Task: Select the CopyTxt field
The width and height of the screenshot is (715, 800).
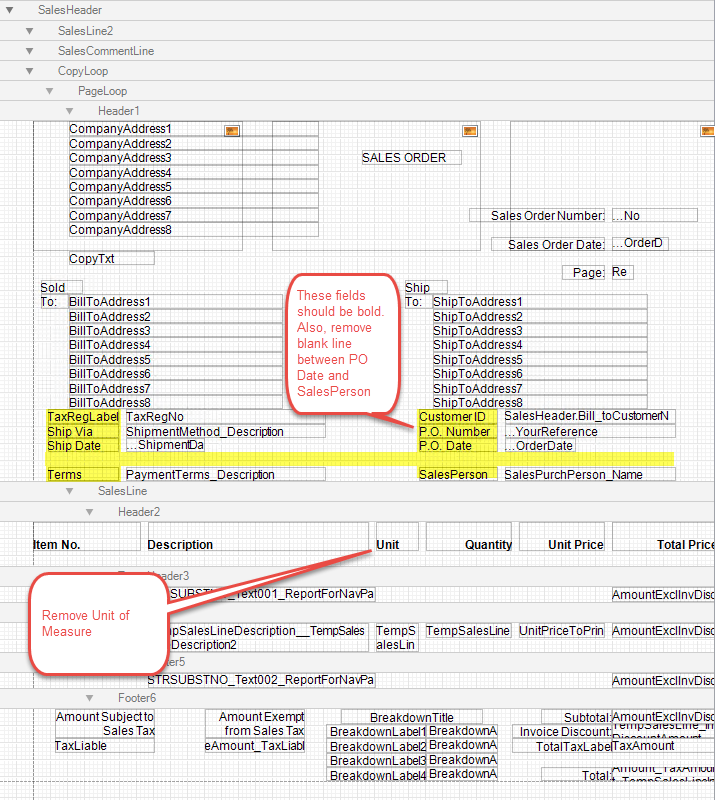Action: click(x=111, y=258)
